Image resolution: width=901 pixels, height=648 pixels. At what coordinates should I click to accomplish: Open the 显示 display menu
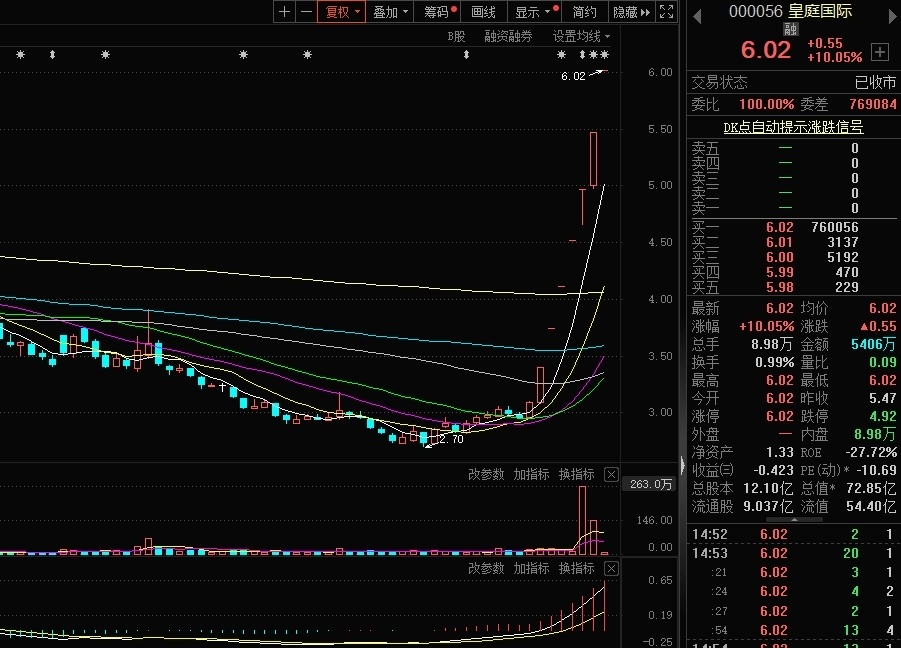tap(535, 11)
